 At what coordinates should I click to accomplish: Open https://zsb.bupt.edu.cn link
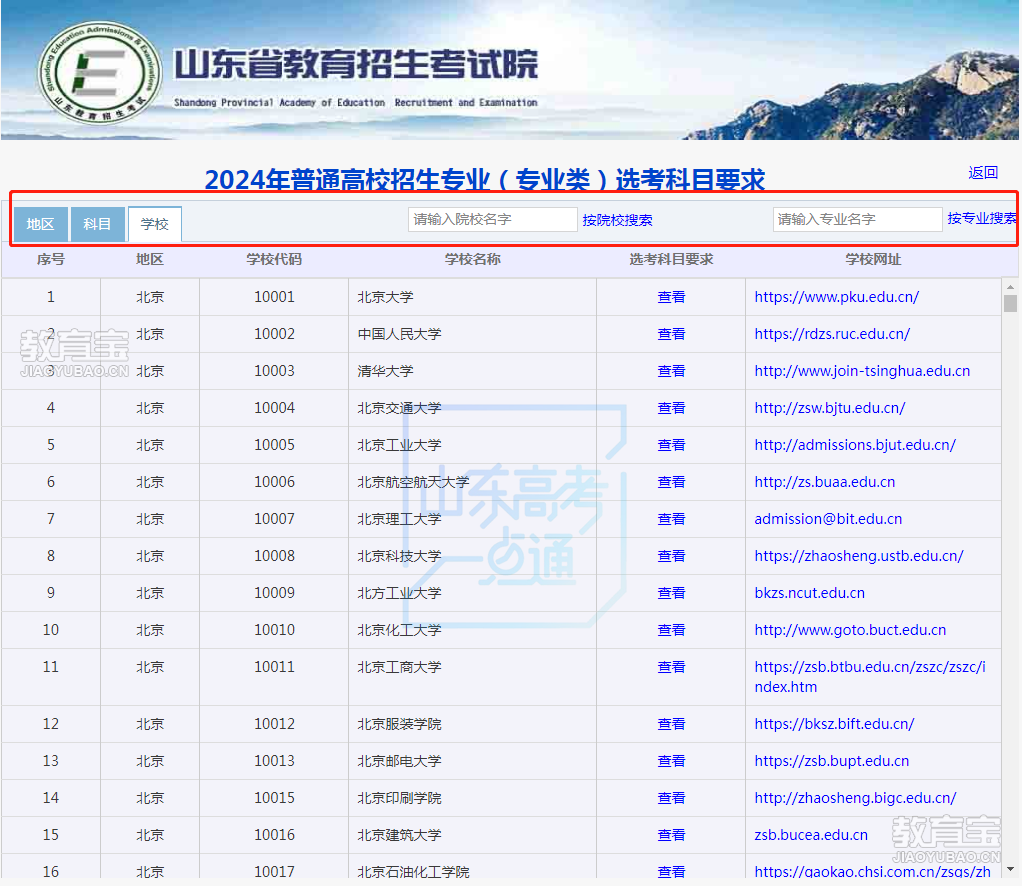832,761
